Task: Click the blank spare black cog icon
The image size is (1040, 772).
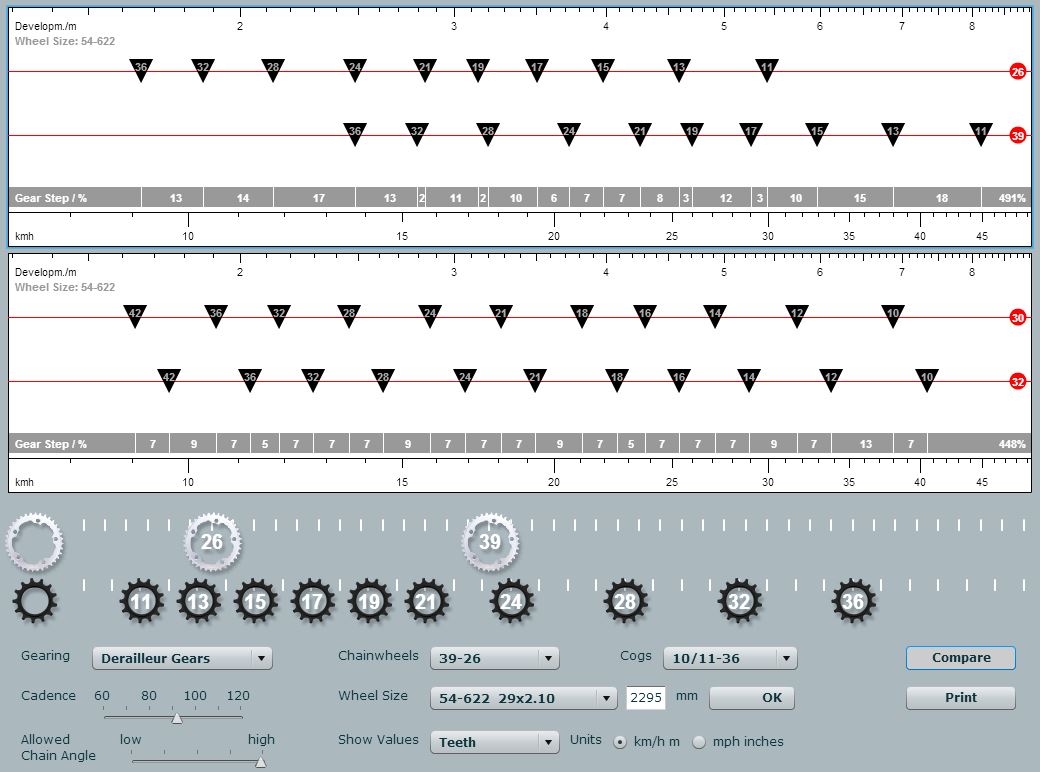Action: click(x=35, y=602)
